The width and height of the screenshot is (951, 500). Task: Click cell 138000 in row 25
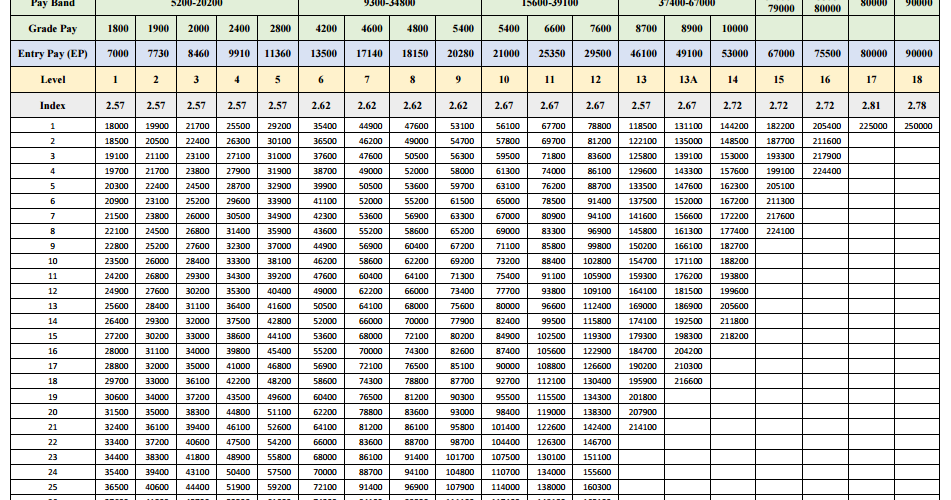coord(551,487)
